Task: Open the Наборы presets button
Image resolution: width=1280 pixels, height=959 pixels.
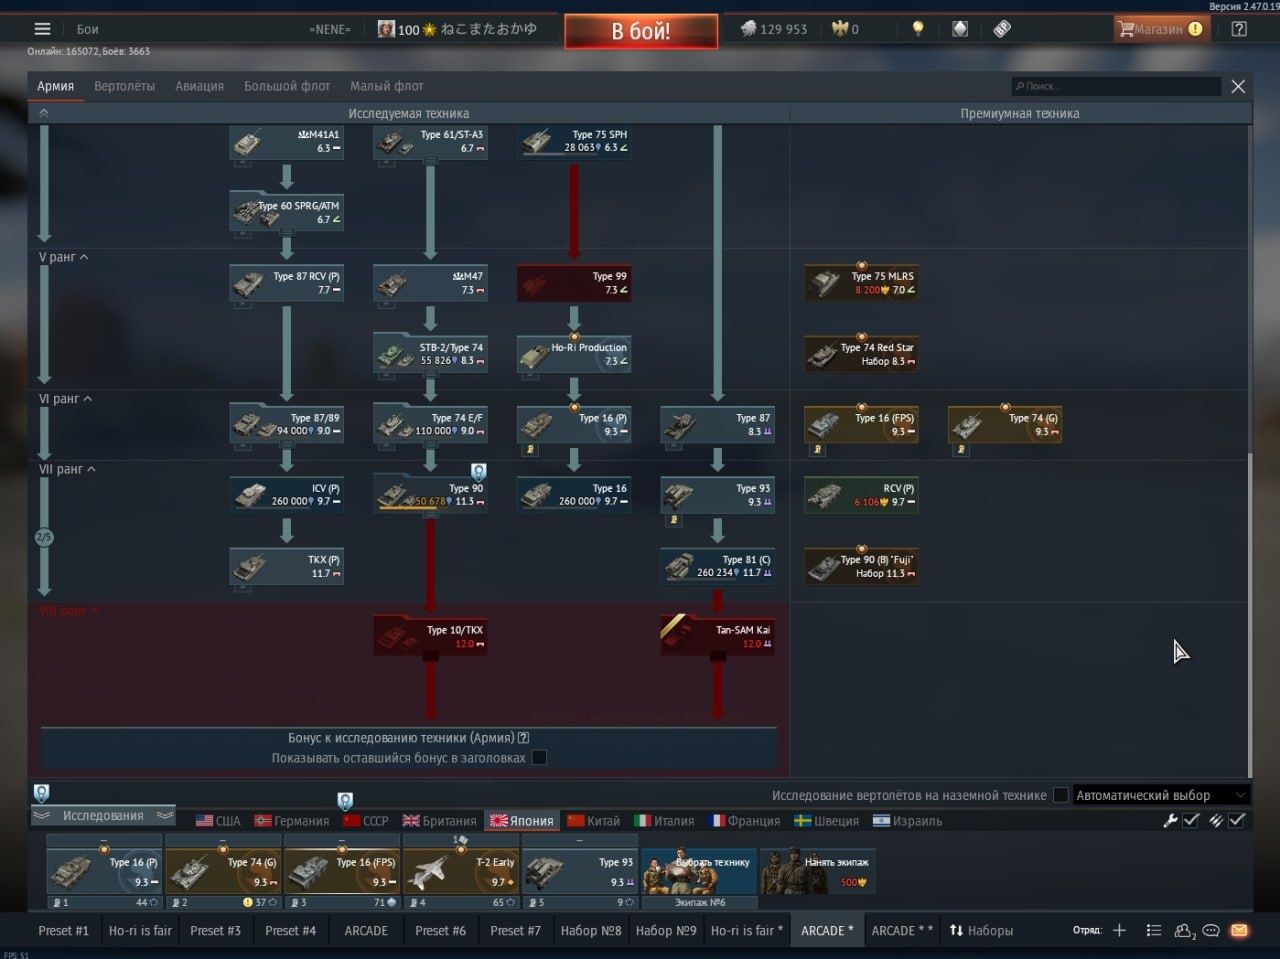Action: point(980,930)
